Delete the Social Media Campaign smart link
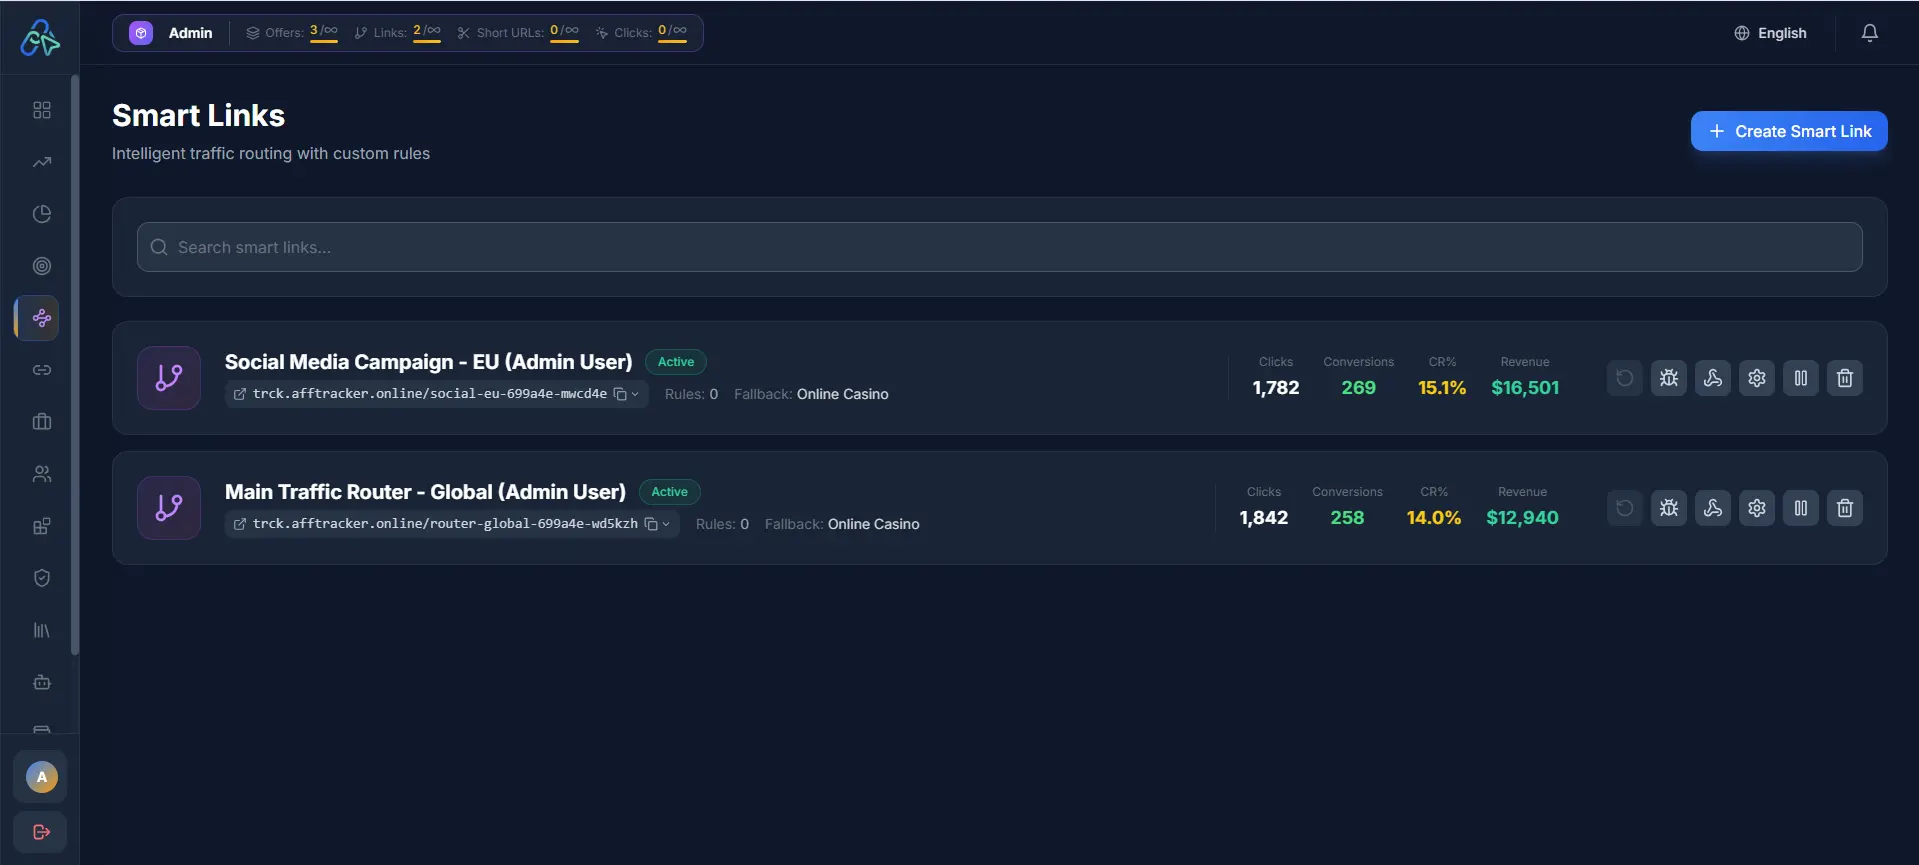The width and height of the screenshot is (1919, 865). tap(1845, 378)
